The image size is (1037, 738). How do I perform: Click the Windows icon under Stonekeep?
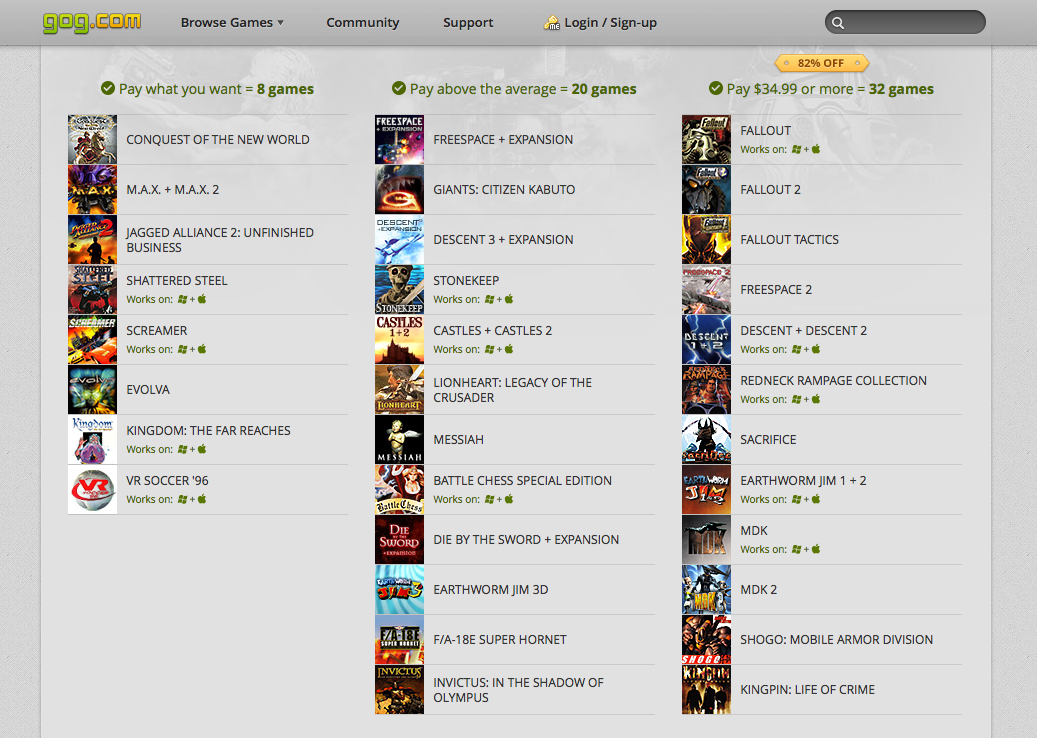click(489, 300)
